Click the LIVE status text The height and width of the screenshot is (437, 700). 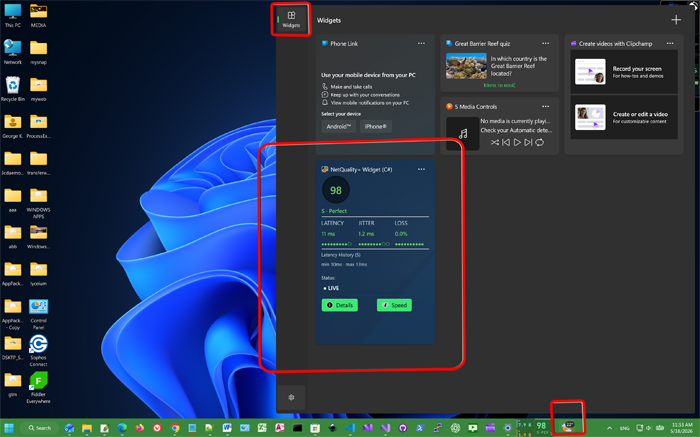pyautogui.click(x=331, y=288)
